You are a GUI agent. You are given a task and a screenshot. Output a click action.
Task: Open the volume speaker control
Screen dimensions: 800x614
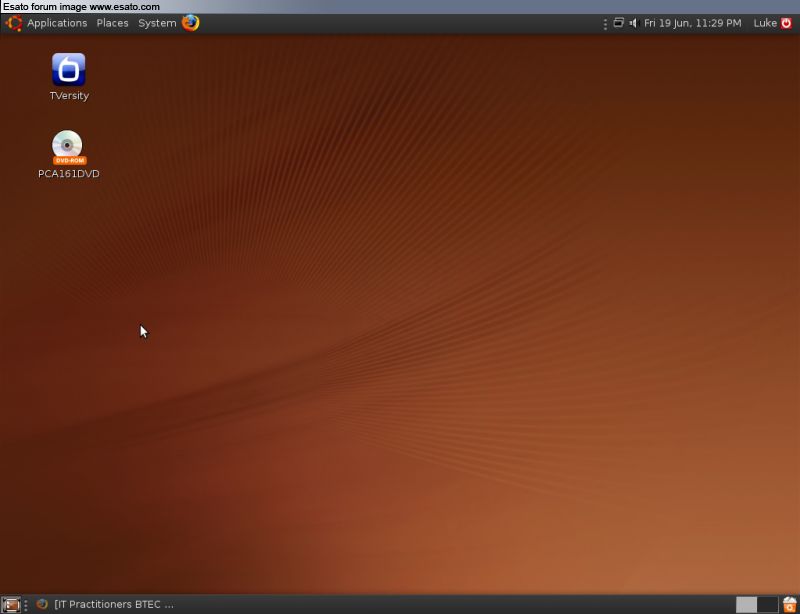(633, 23)
